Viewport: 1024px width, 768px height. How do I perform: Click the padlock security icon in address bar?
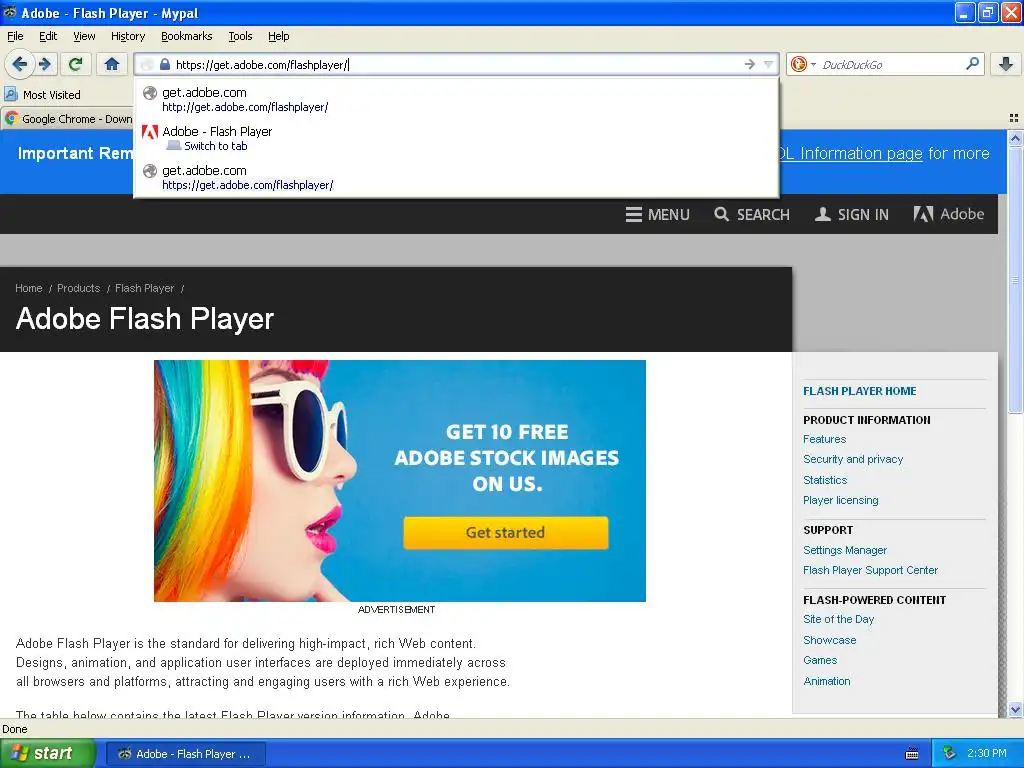(x=165, y=64)
